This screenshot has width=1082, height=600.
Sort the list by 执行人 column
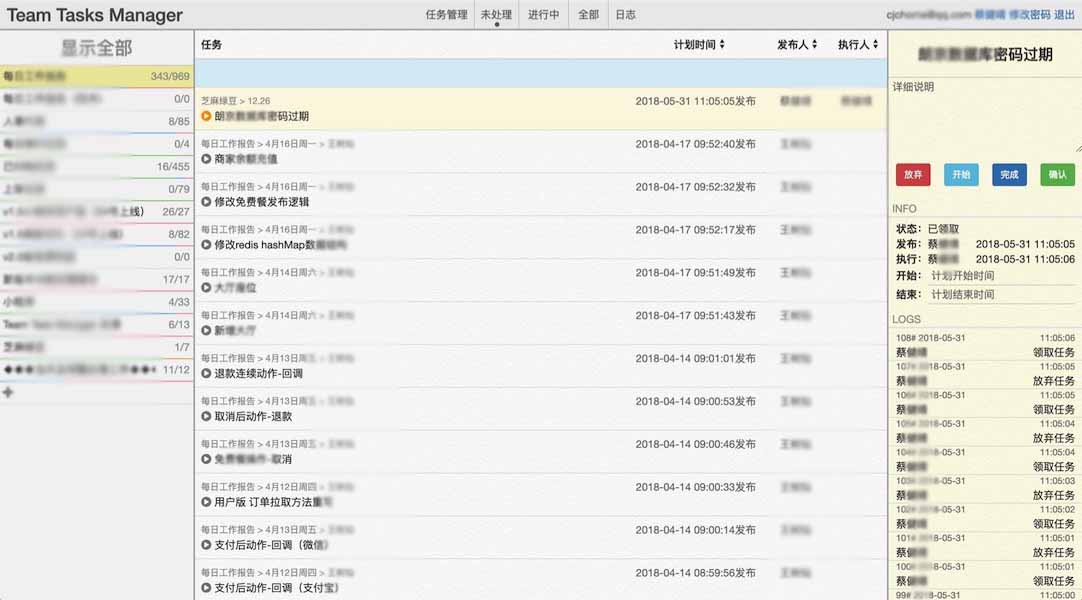click(x=858, y=45)
